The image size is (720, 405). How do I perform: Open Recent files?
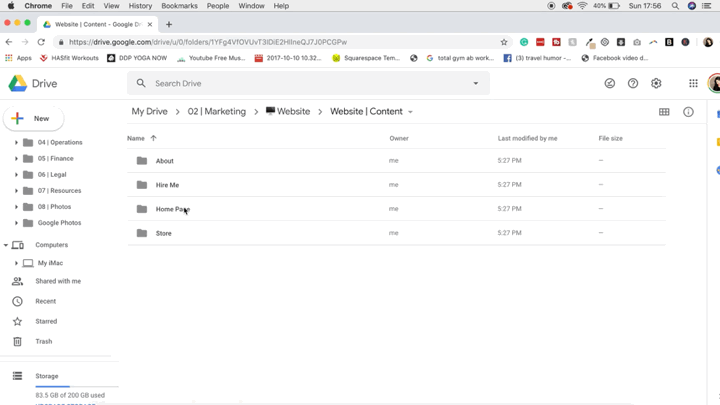pos(45,301)
